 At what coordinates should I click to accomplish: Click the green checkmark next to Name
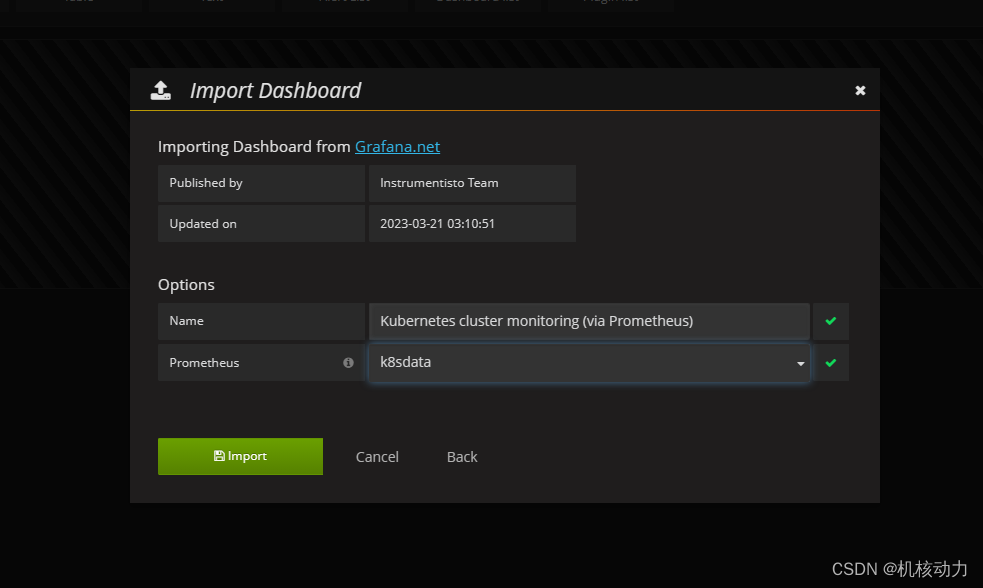tap(831, 321)
